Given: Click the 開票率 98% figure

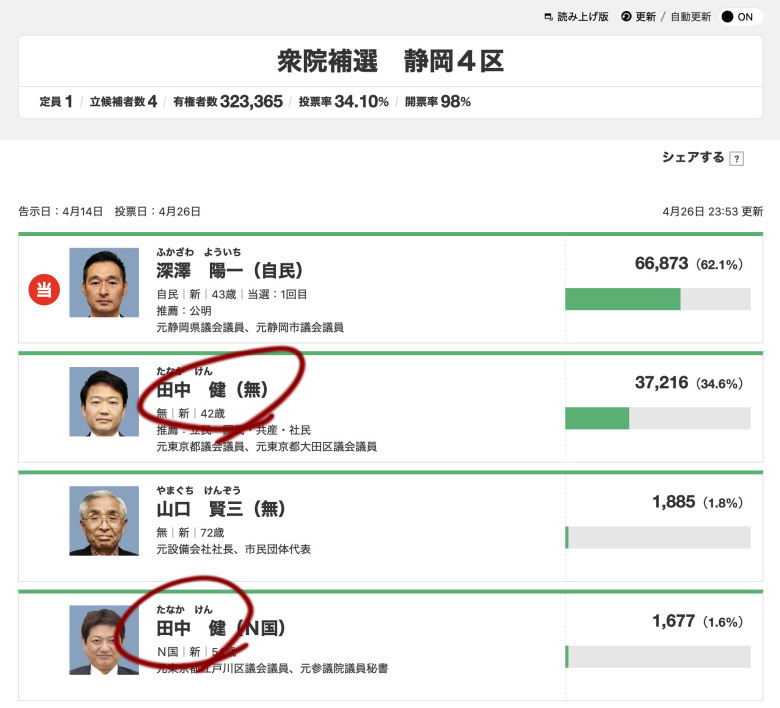Looking at the screenshot, I should (438, 101).
